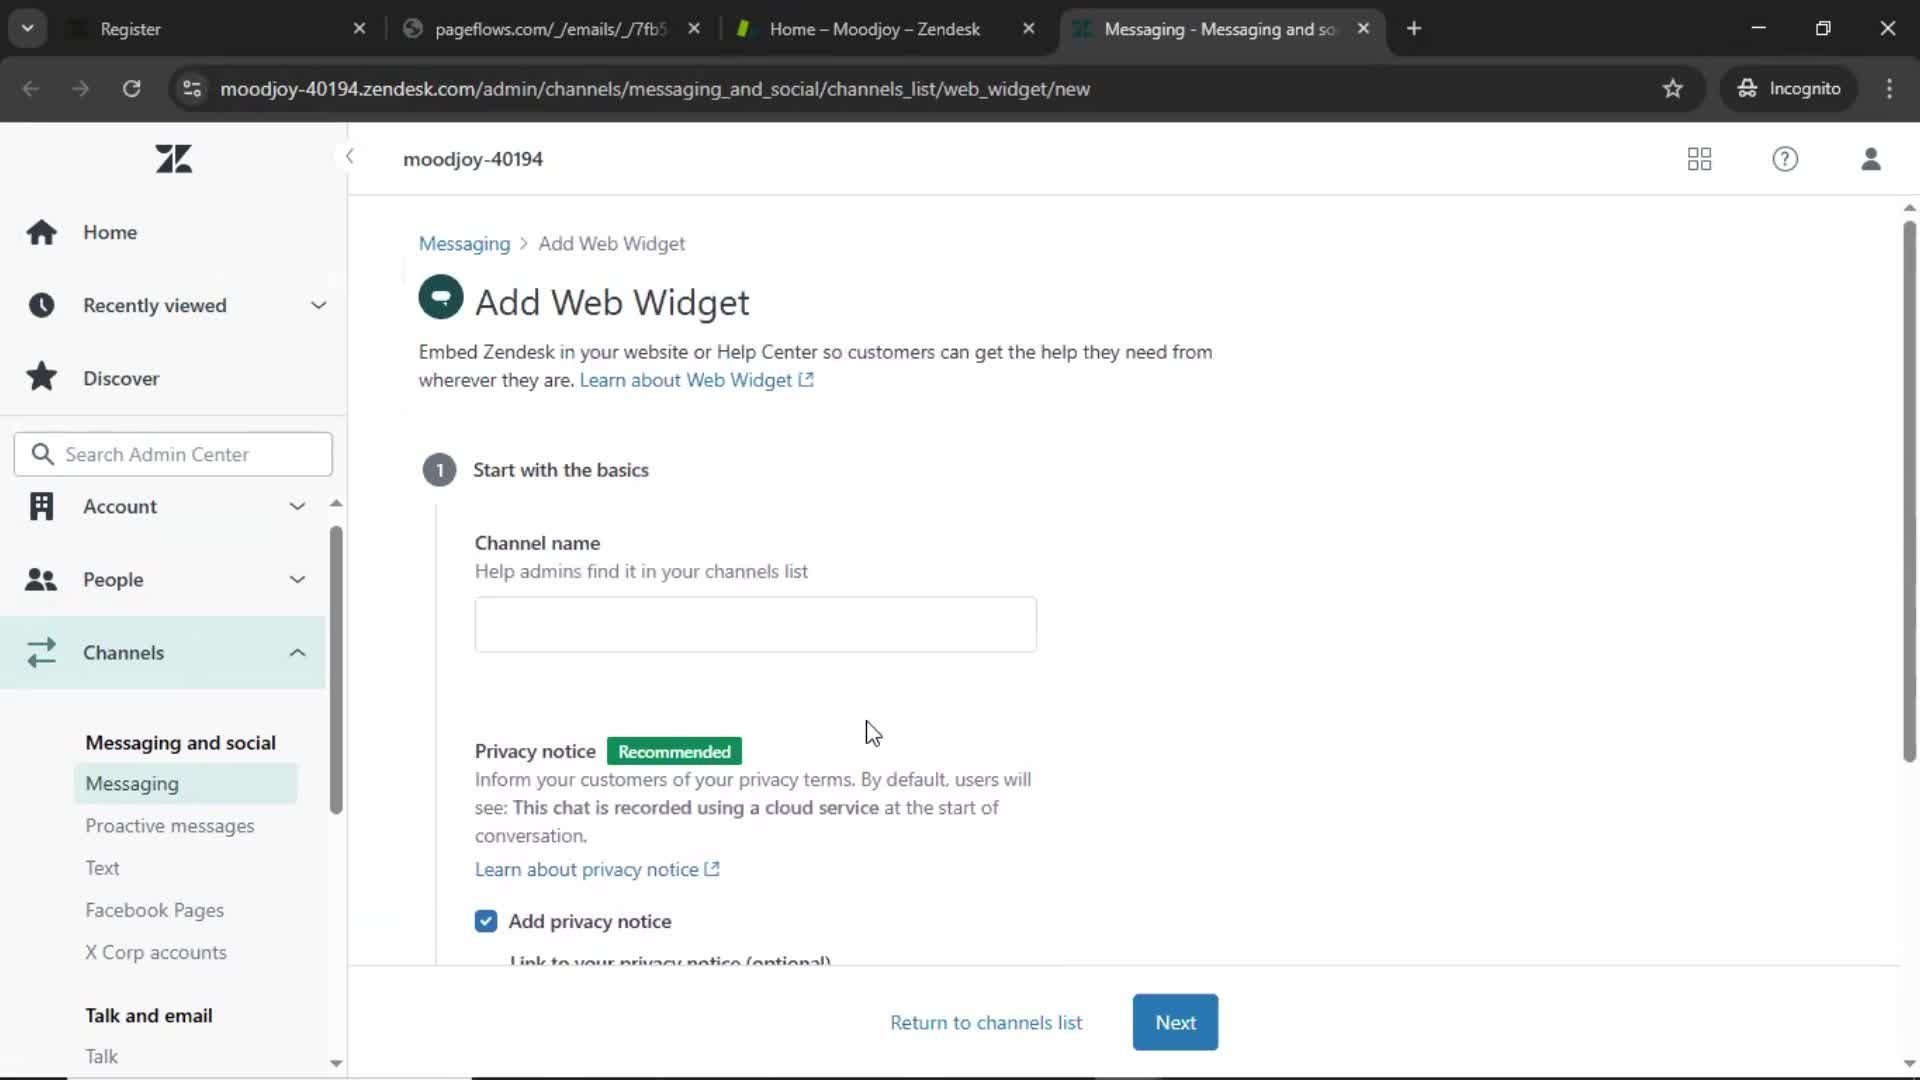Click the Recently viewed clock icon

pos(41,305)
